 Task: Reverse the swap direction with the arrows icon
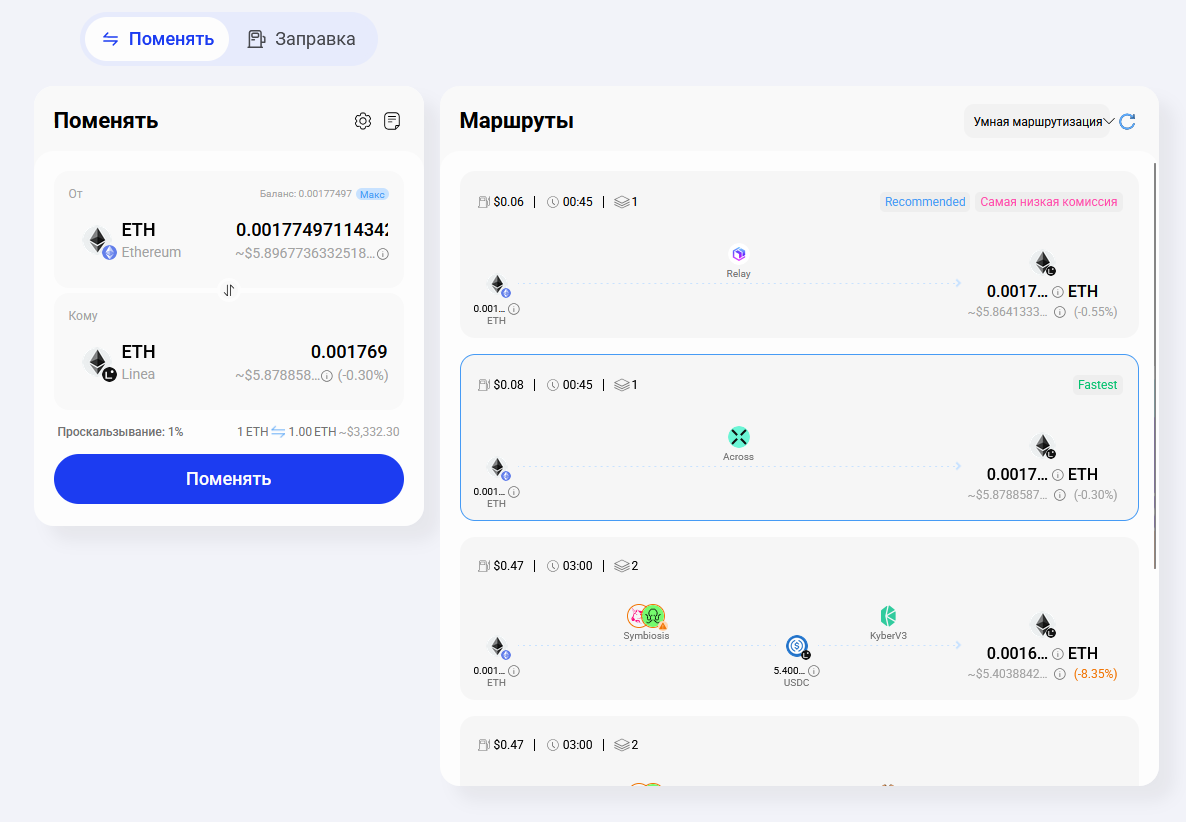point(229,289)
